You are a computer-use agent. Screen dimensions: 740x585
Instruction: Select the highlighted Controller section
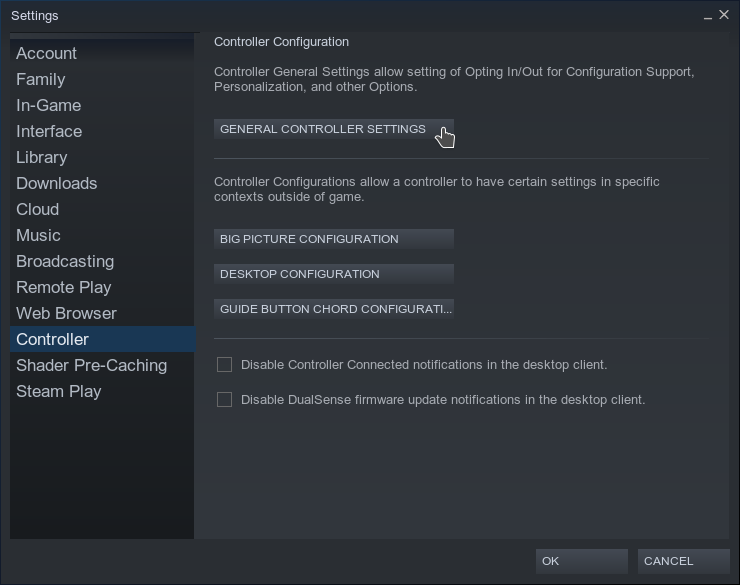tap(102, 339)
